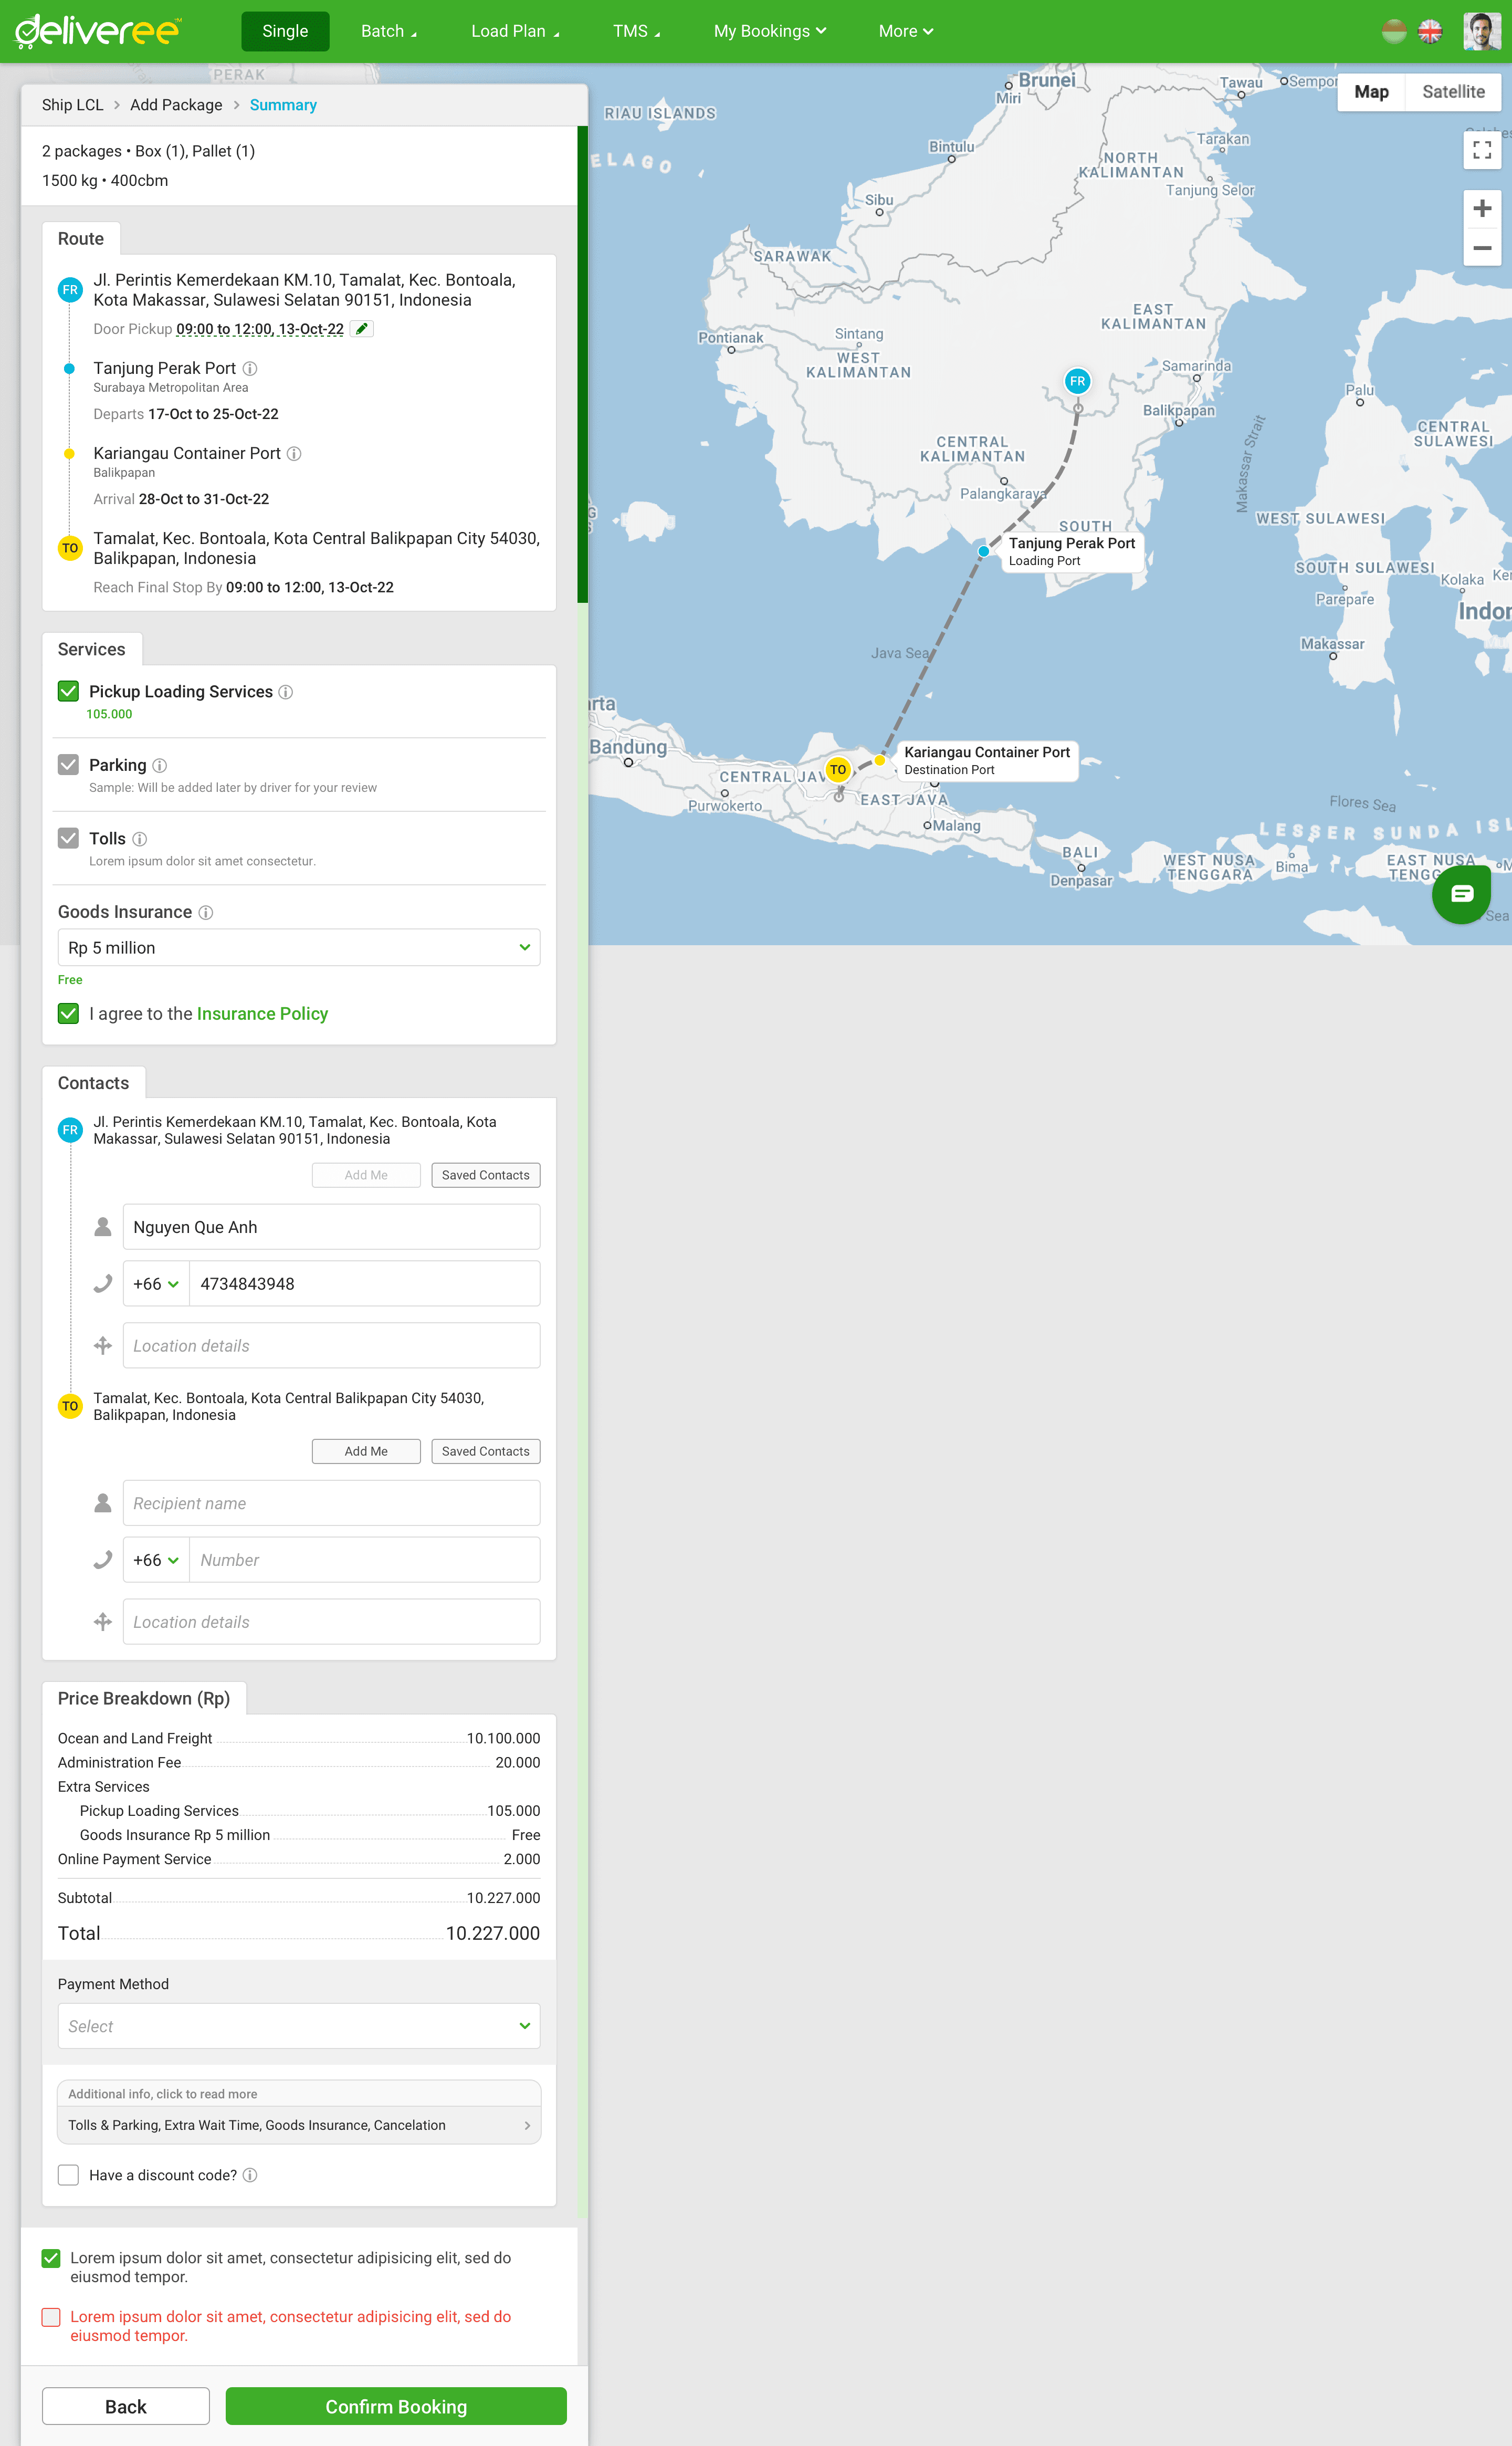Toggle the Insurance Policy agreement checkbox
This screenshot has height=2446, width=1512.
(x=68, y=1013)
